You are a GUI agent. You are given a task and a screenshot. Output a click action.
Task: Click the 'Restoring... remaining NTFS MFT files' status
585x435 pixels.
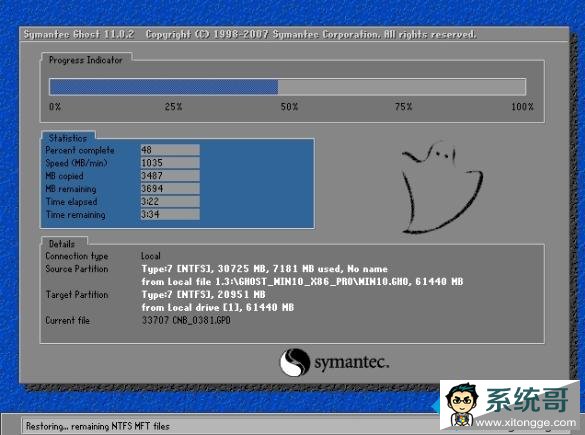(x=98, y=426)
